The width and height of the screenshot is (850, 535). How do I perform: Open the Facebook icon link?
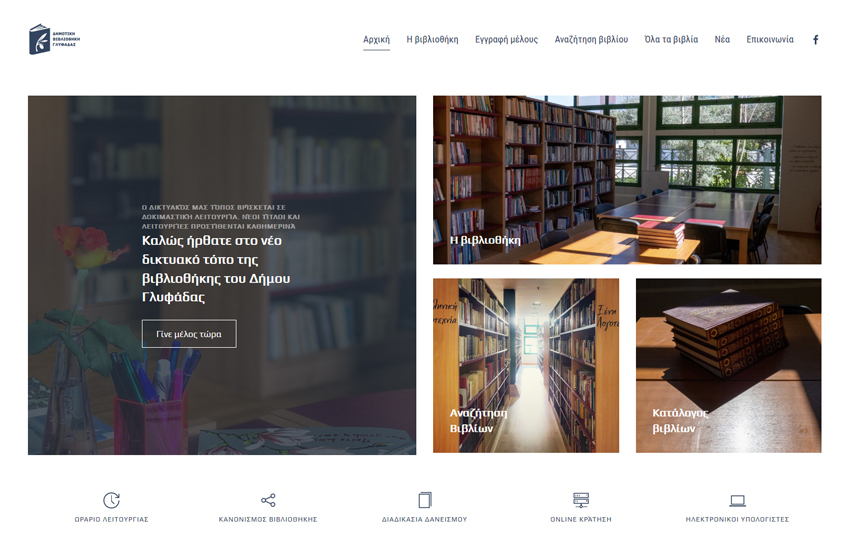pyautogui.click(x=815, y=40)
